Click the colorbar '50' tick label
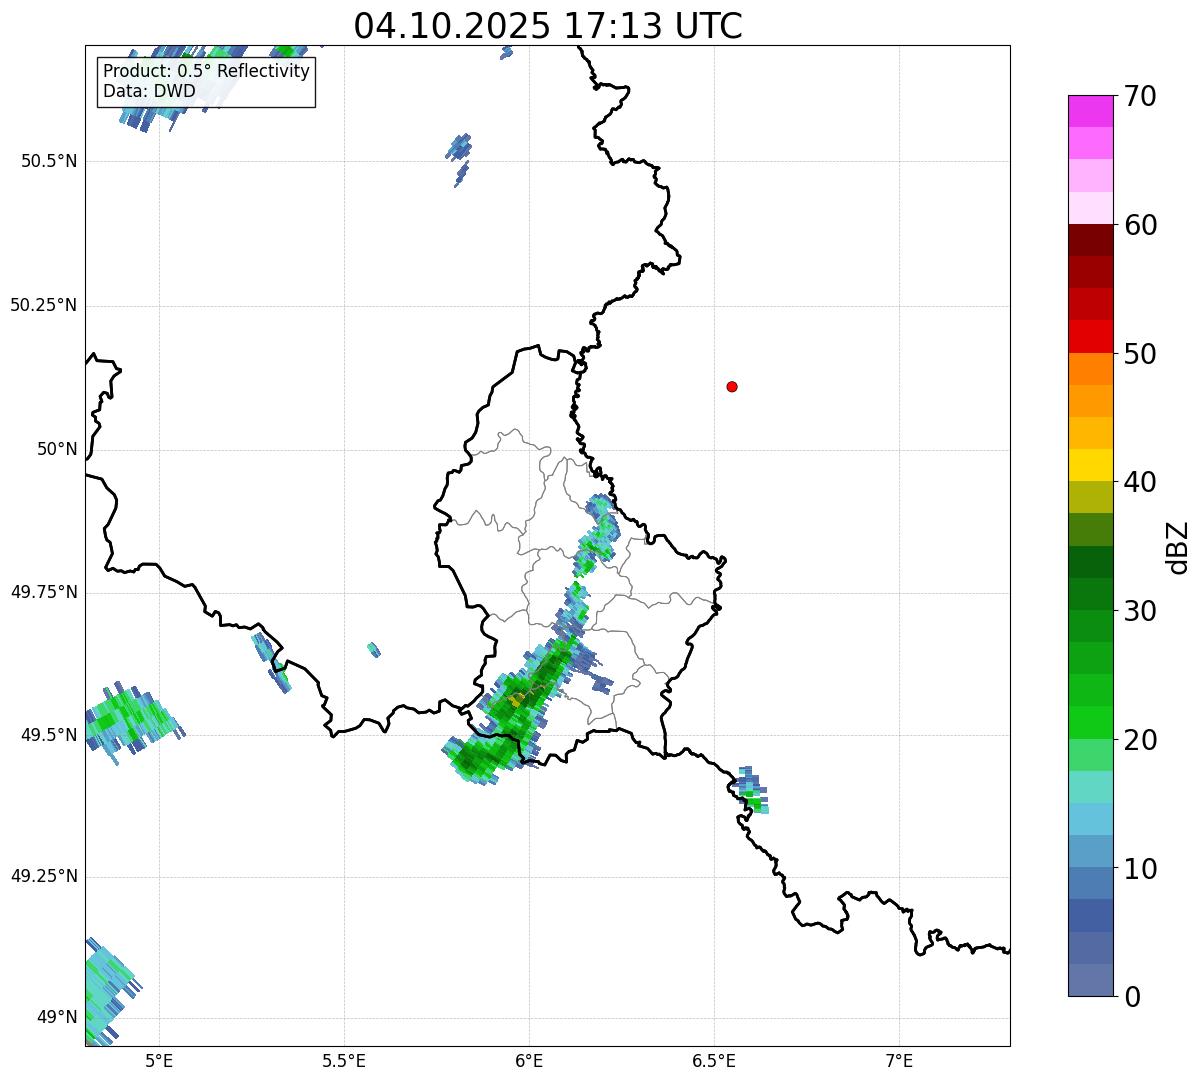1202x1081 pixels. pyautogui.click(x=1140, y=354)
